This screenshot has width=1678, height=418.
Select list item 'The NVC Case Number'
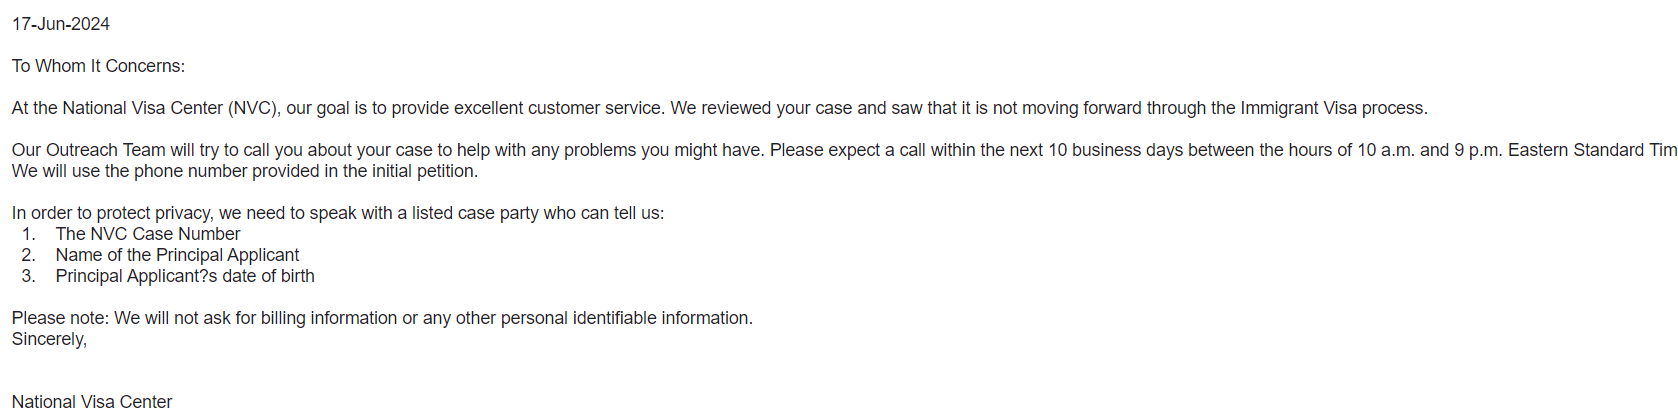148,234
